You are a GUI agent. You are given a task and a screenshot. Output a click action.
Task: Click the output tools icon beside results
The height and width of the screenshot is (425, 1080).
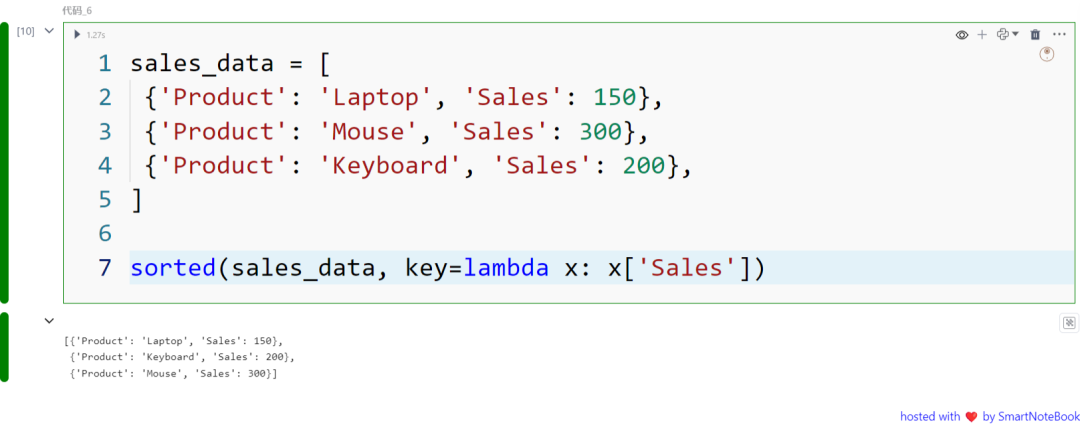coord(1069,323)
